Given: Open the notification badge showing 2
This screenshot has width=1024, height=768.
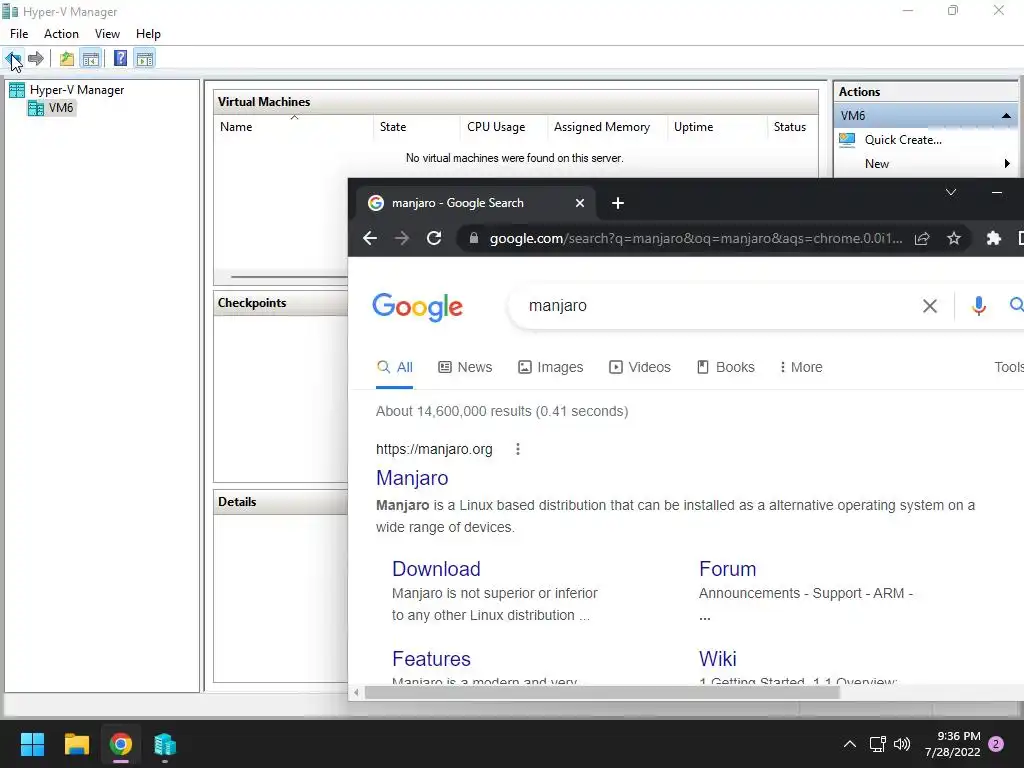Looking at the screenshot, I should pos(996,744).
